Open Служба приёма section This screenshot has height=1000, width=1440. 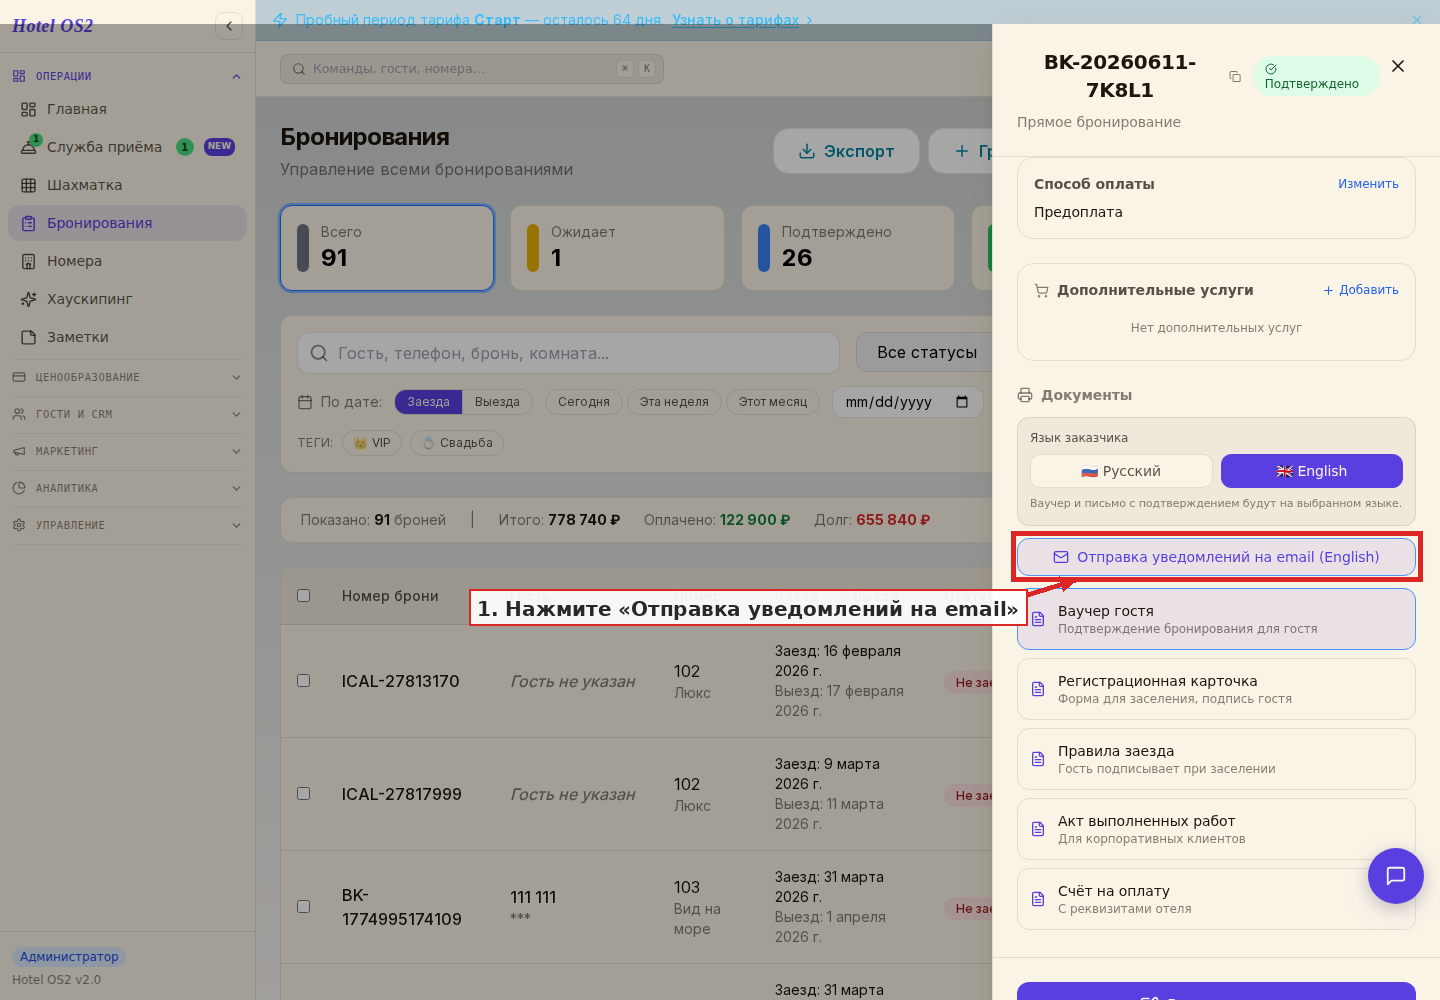127,147
